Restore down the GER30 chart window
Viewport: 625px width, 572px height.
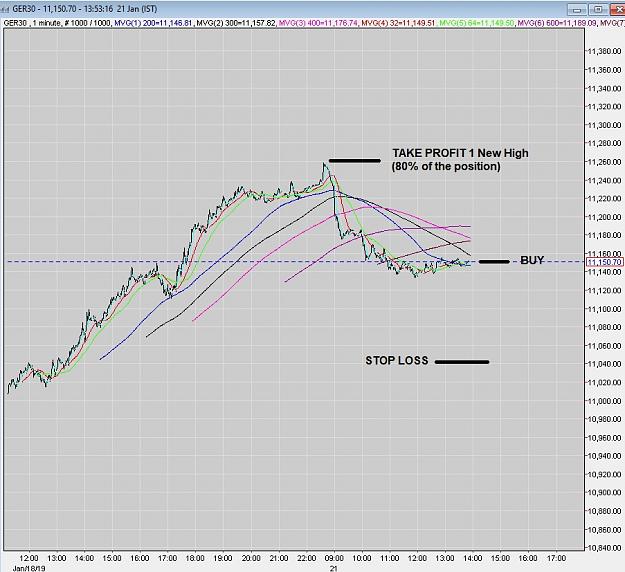(x=597, y=10)
